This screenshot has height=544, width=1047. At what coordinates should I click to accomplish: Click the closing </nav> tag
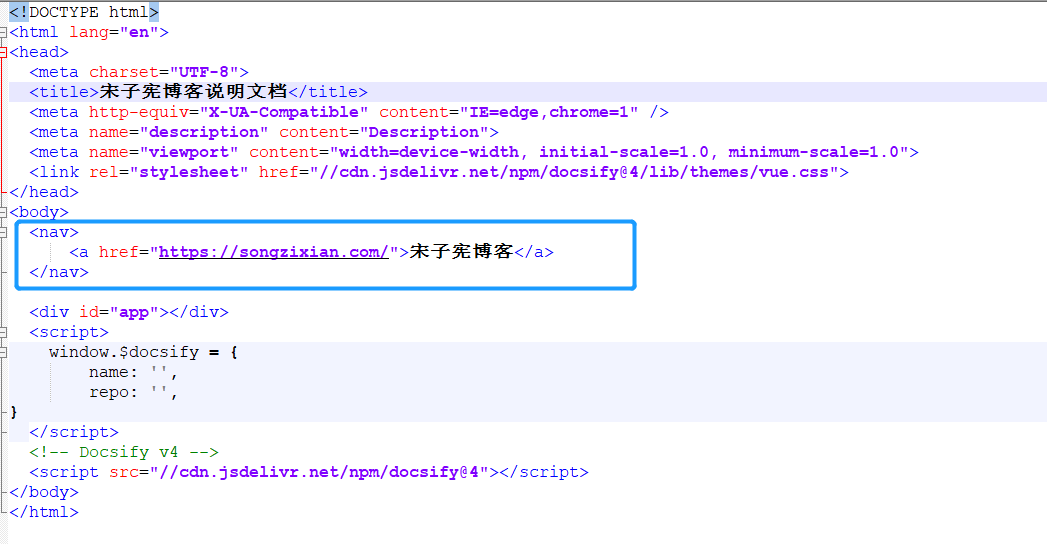59,272
